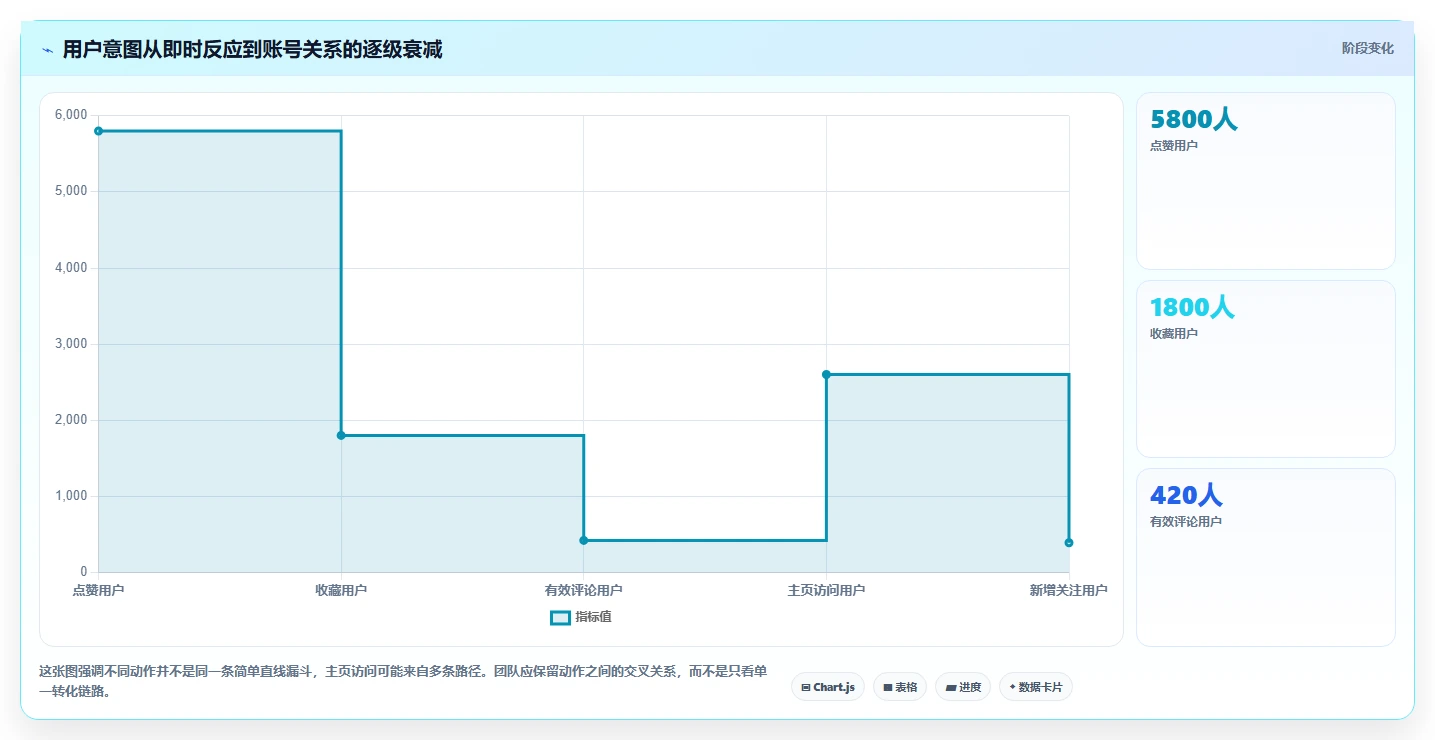Image resolution: width=1435 pixels, height=740 pixels.
Task: Click the 1800人 stat card value
Action: point(1192,307)
